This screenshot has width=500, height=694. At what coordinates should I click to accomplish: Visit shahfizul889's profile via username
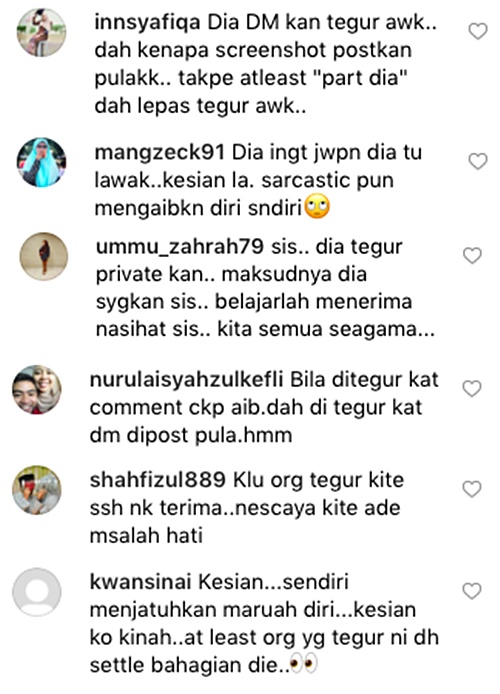click(158, 480)
